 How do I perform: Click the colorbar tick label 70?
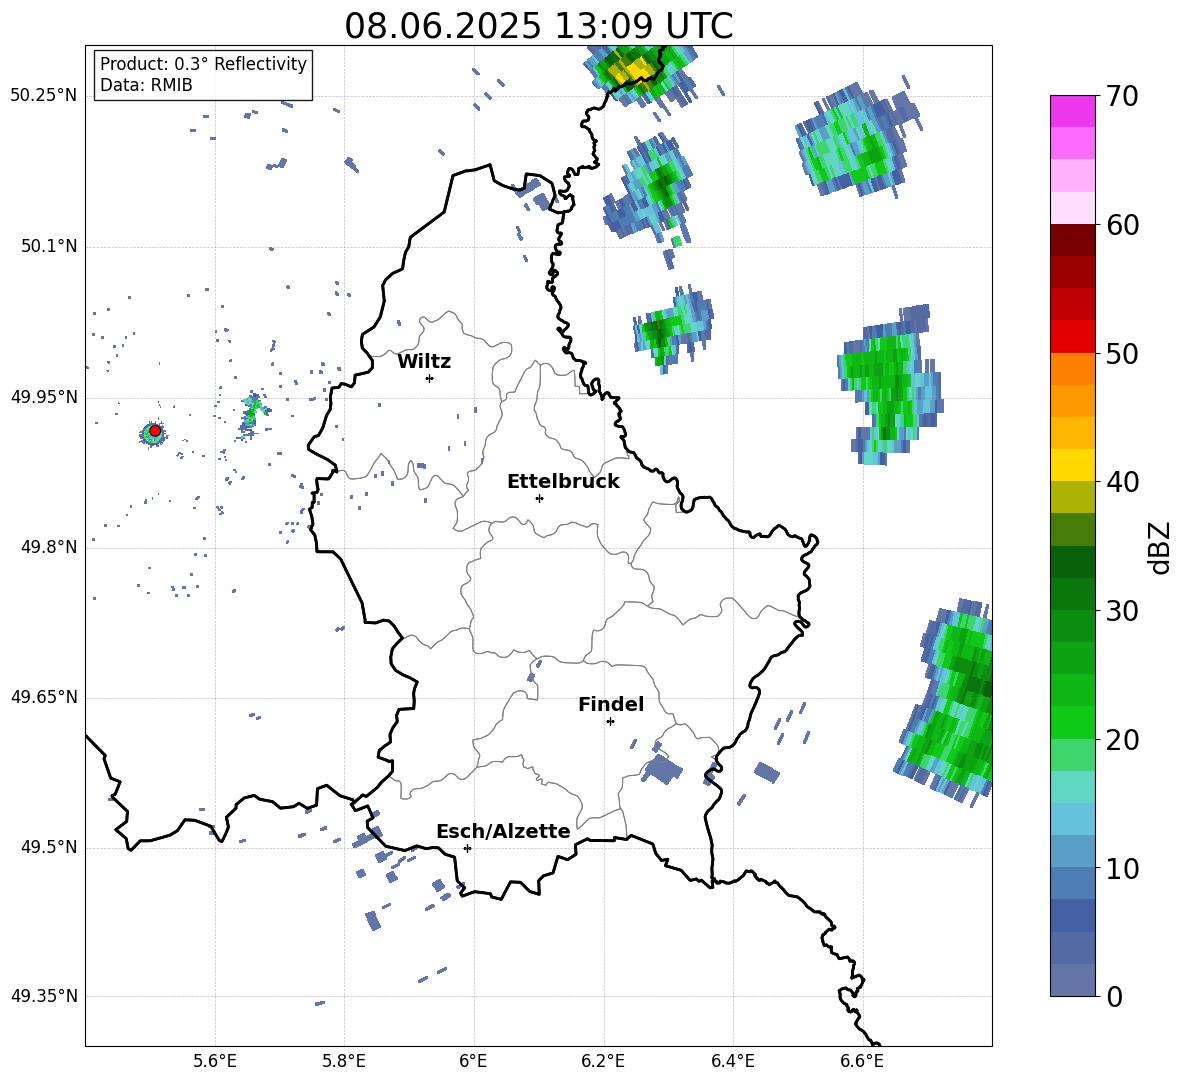(1122, 96)
